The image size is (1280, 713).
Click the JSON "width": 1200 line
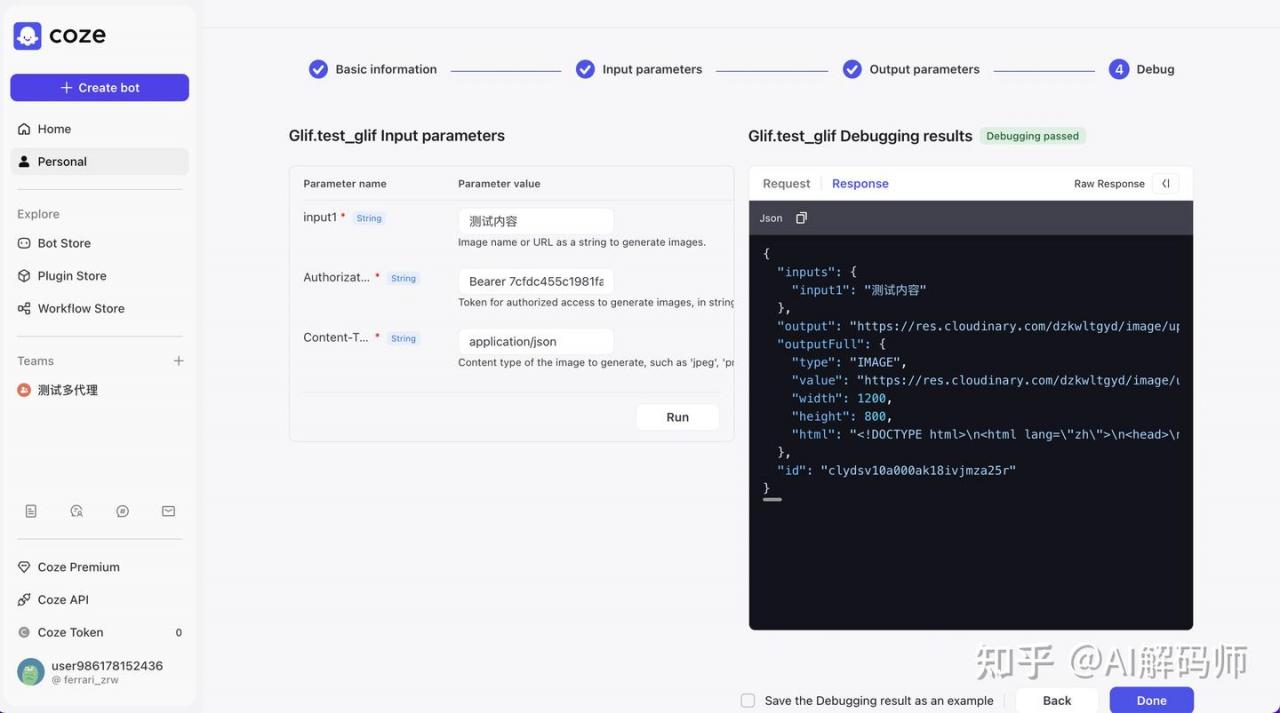(x=841, y=398)
